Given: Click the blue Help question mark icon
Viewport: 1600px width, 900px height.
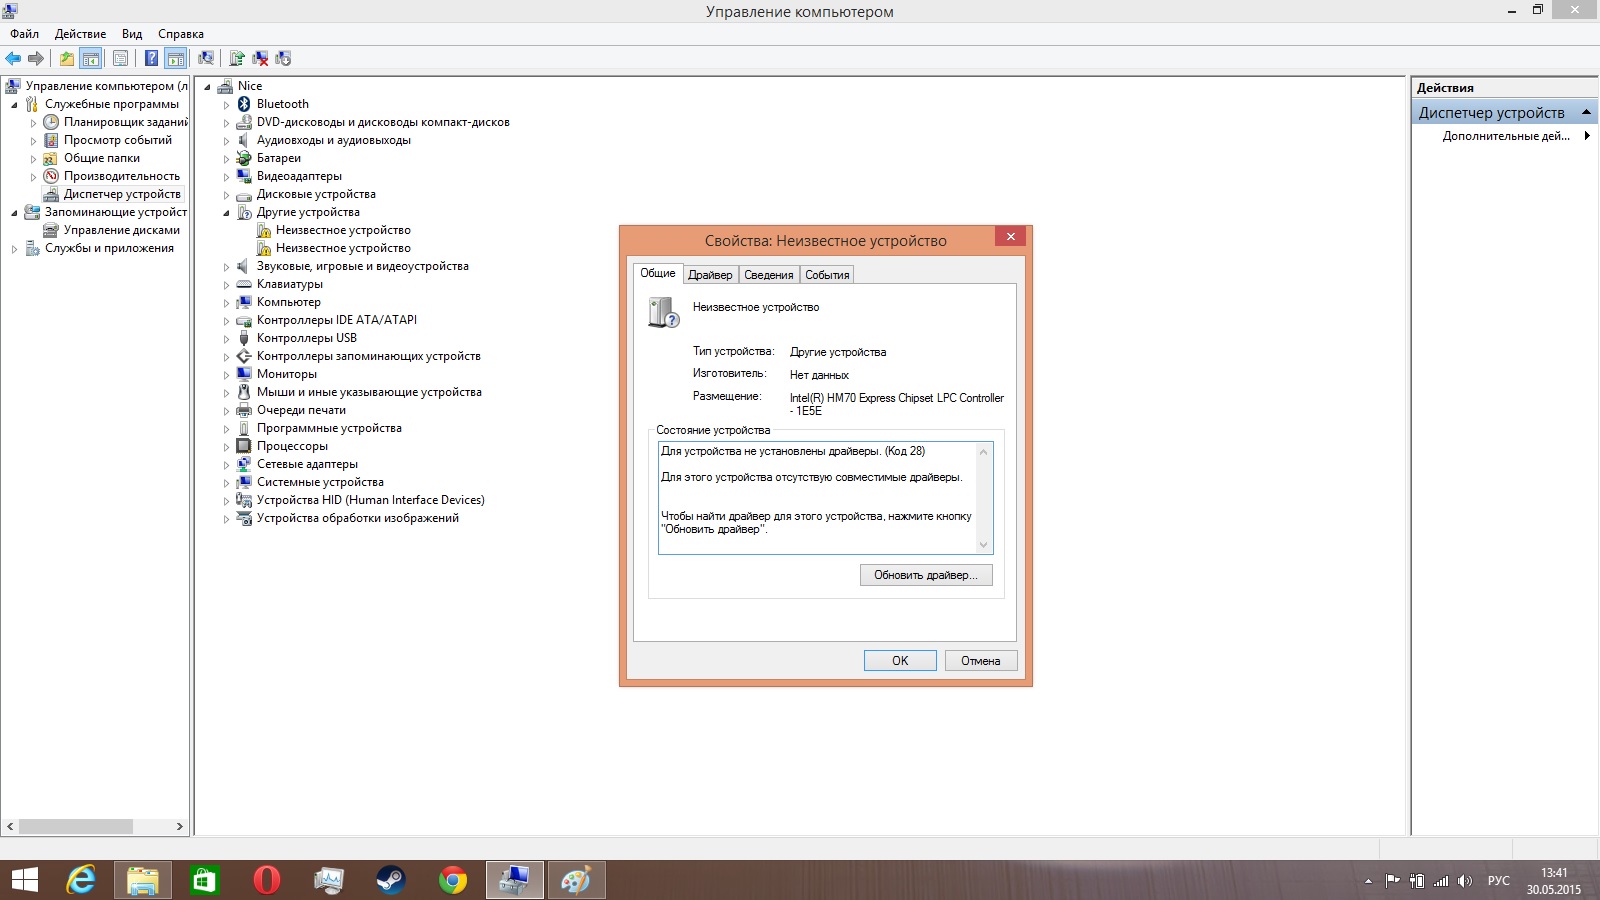Looking at the screenshot, I should coord(151,58).
